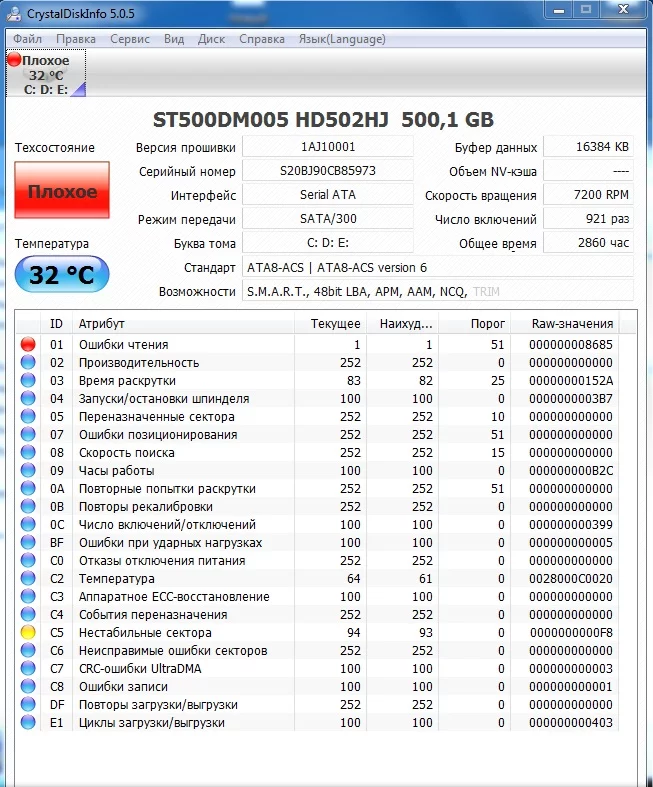Click the Текущее column header
This screenshot has height=787, width=653.
(331, 324)
